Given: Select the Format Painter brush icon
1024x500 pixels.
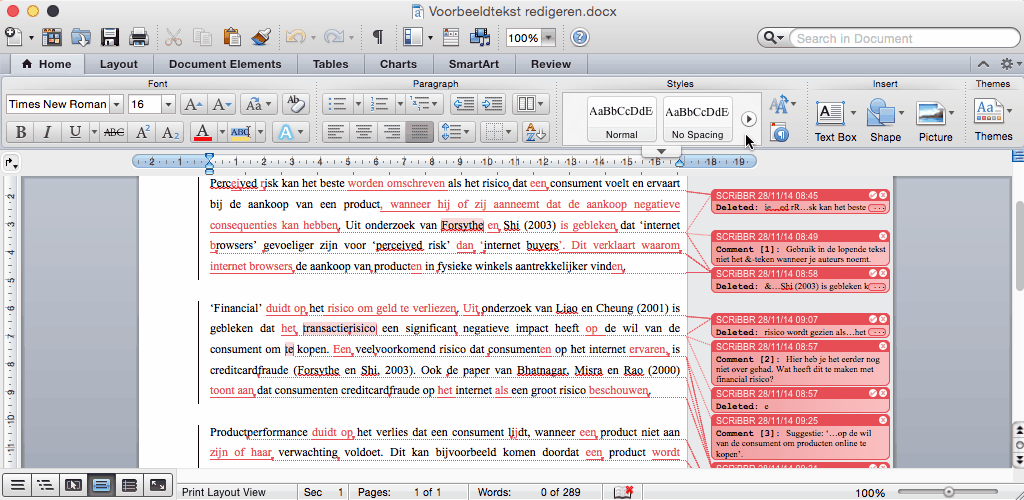Looking at the screenshot, I should pos(261,38).
